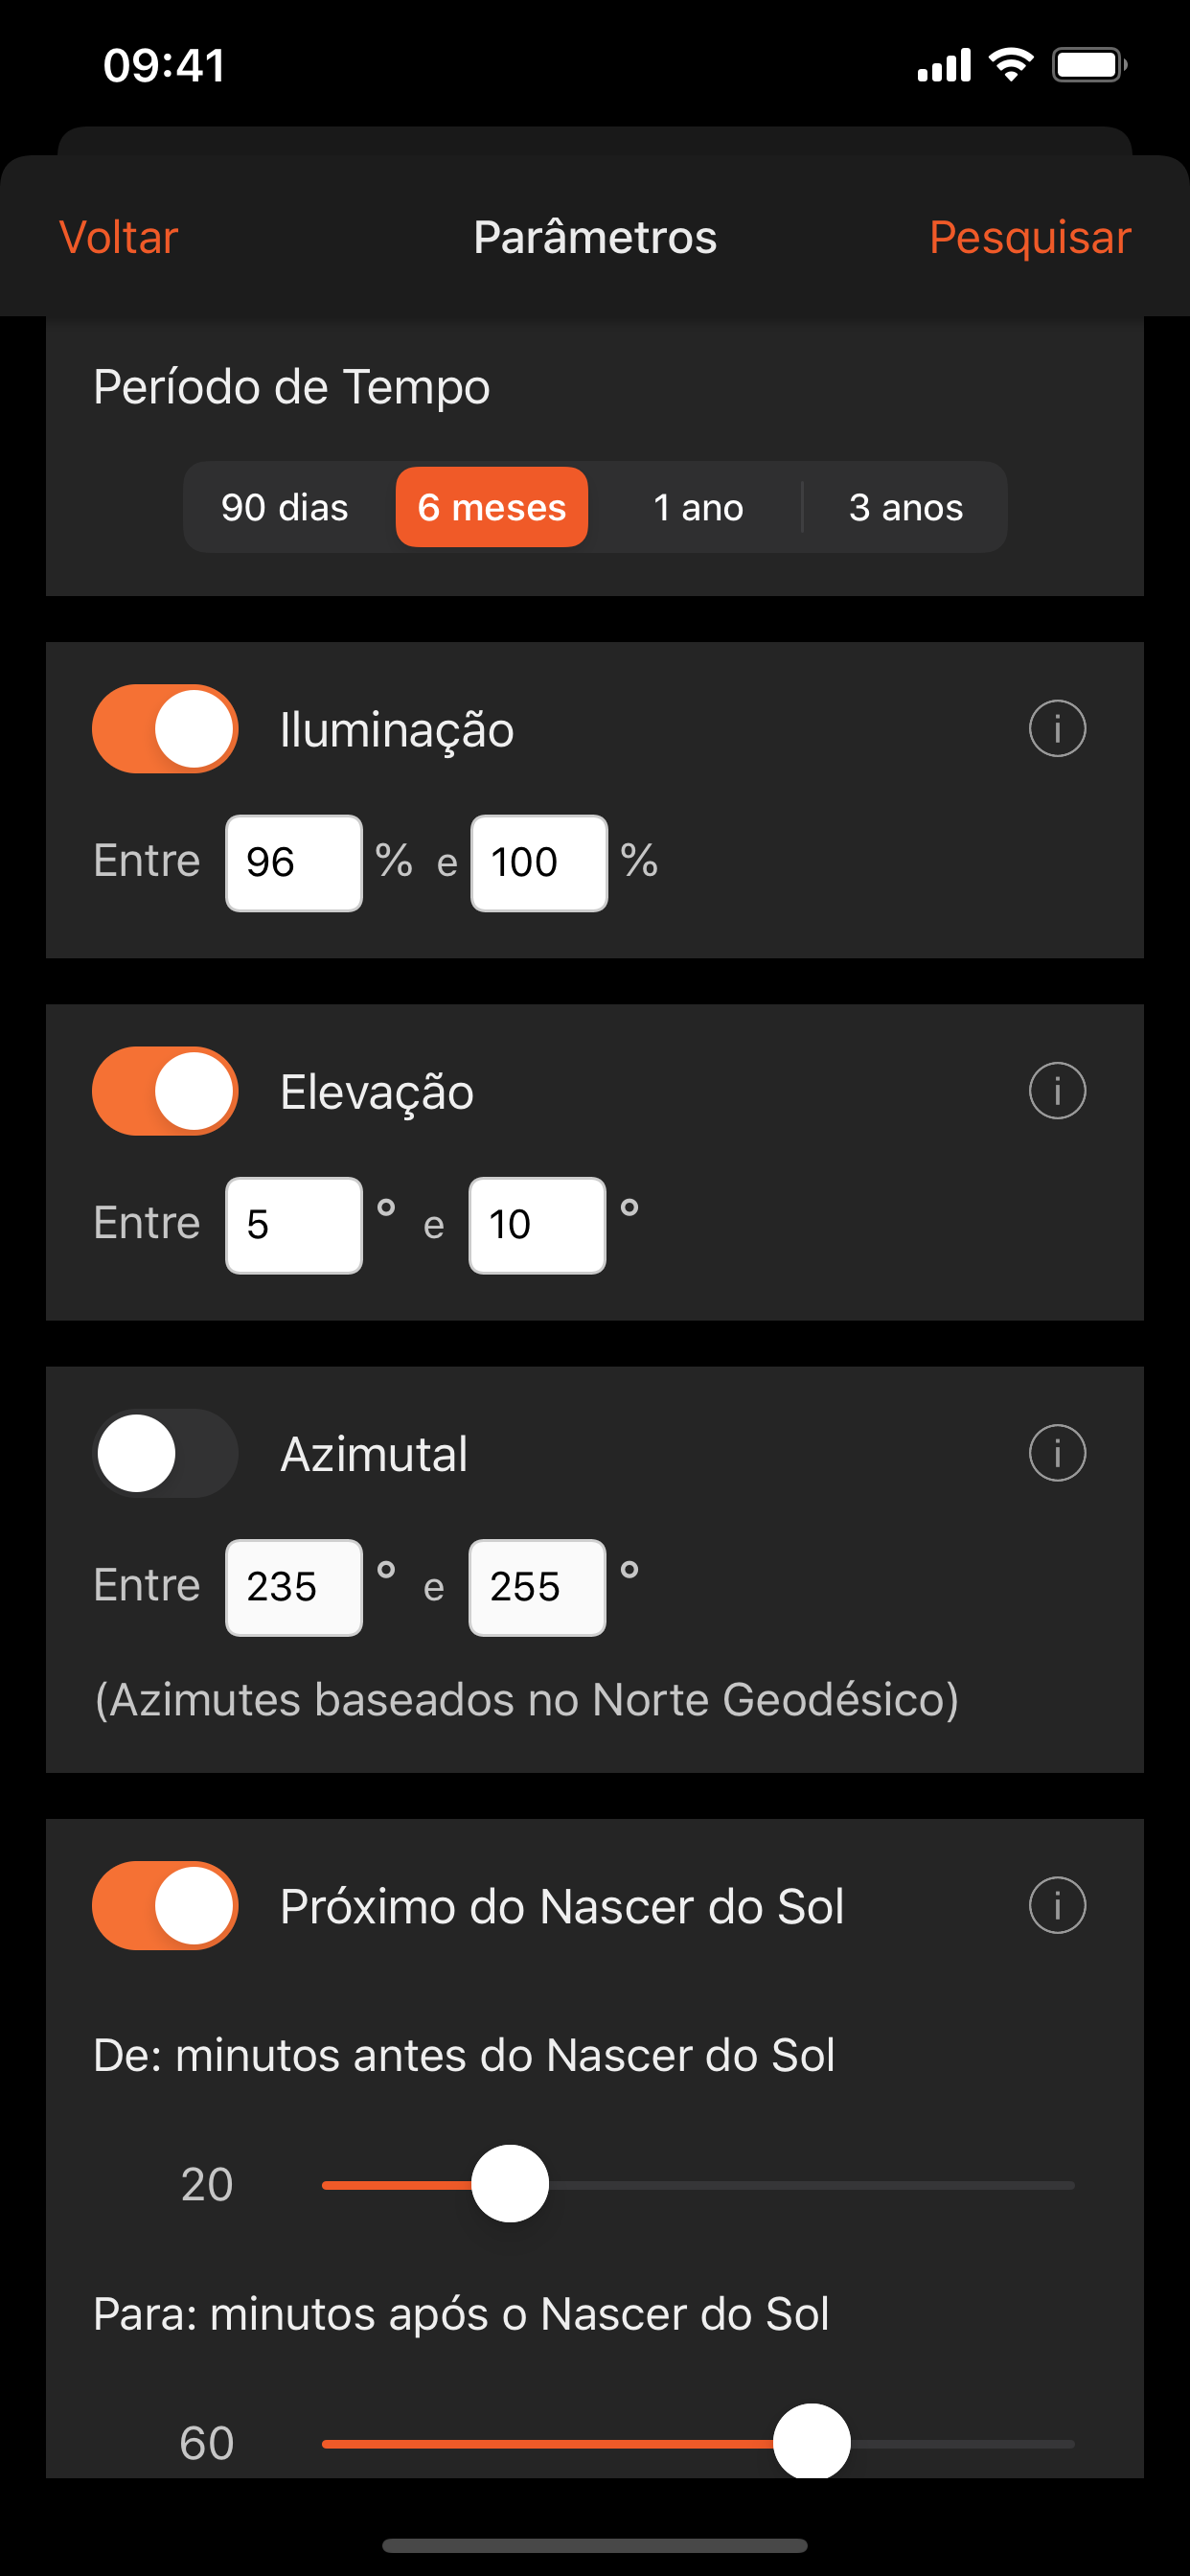1190x2576 pixels.
Task: Edit minimum azimuth value field
Action: pos(293,1587)
